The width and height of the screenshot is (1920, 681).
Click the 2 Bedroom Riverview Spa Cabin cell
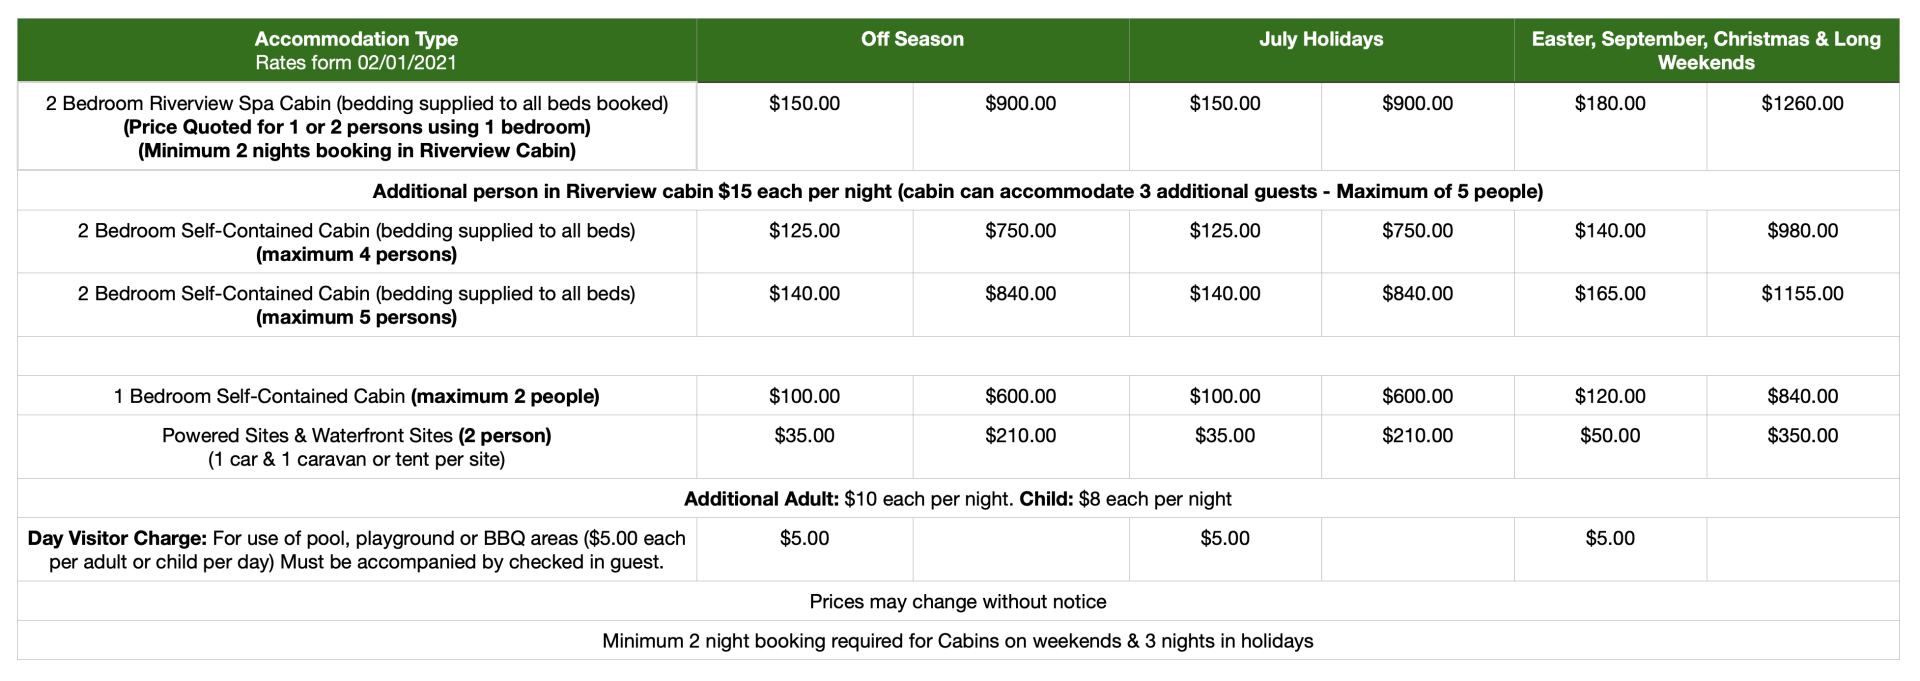pos(356,127)
